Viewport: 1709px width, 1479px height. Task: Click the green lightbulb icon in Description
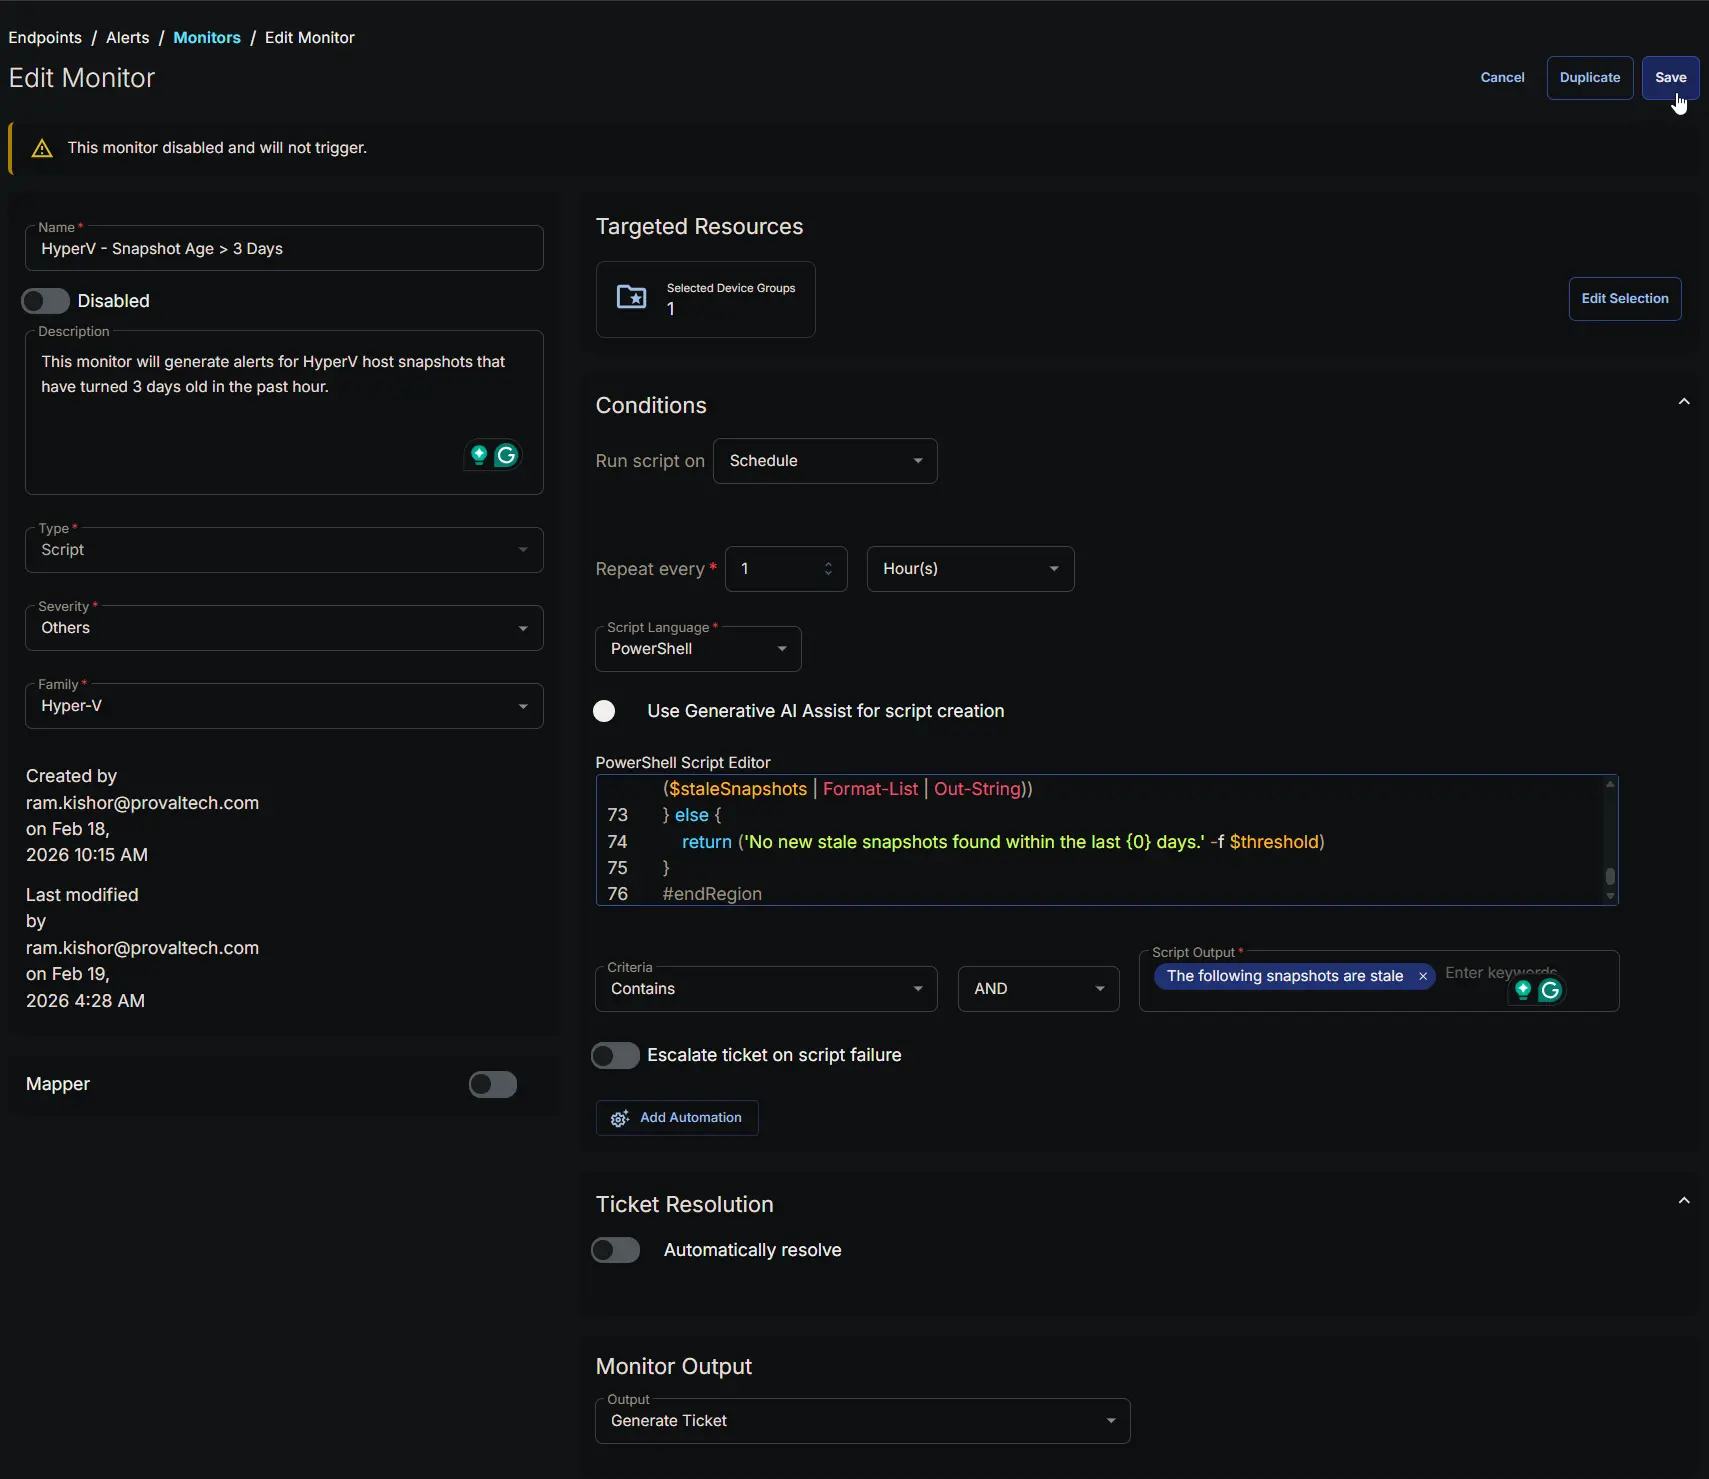click(x=479, y=455)
